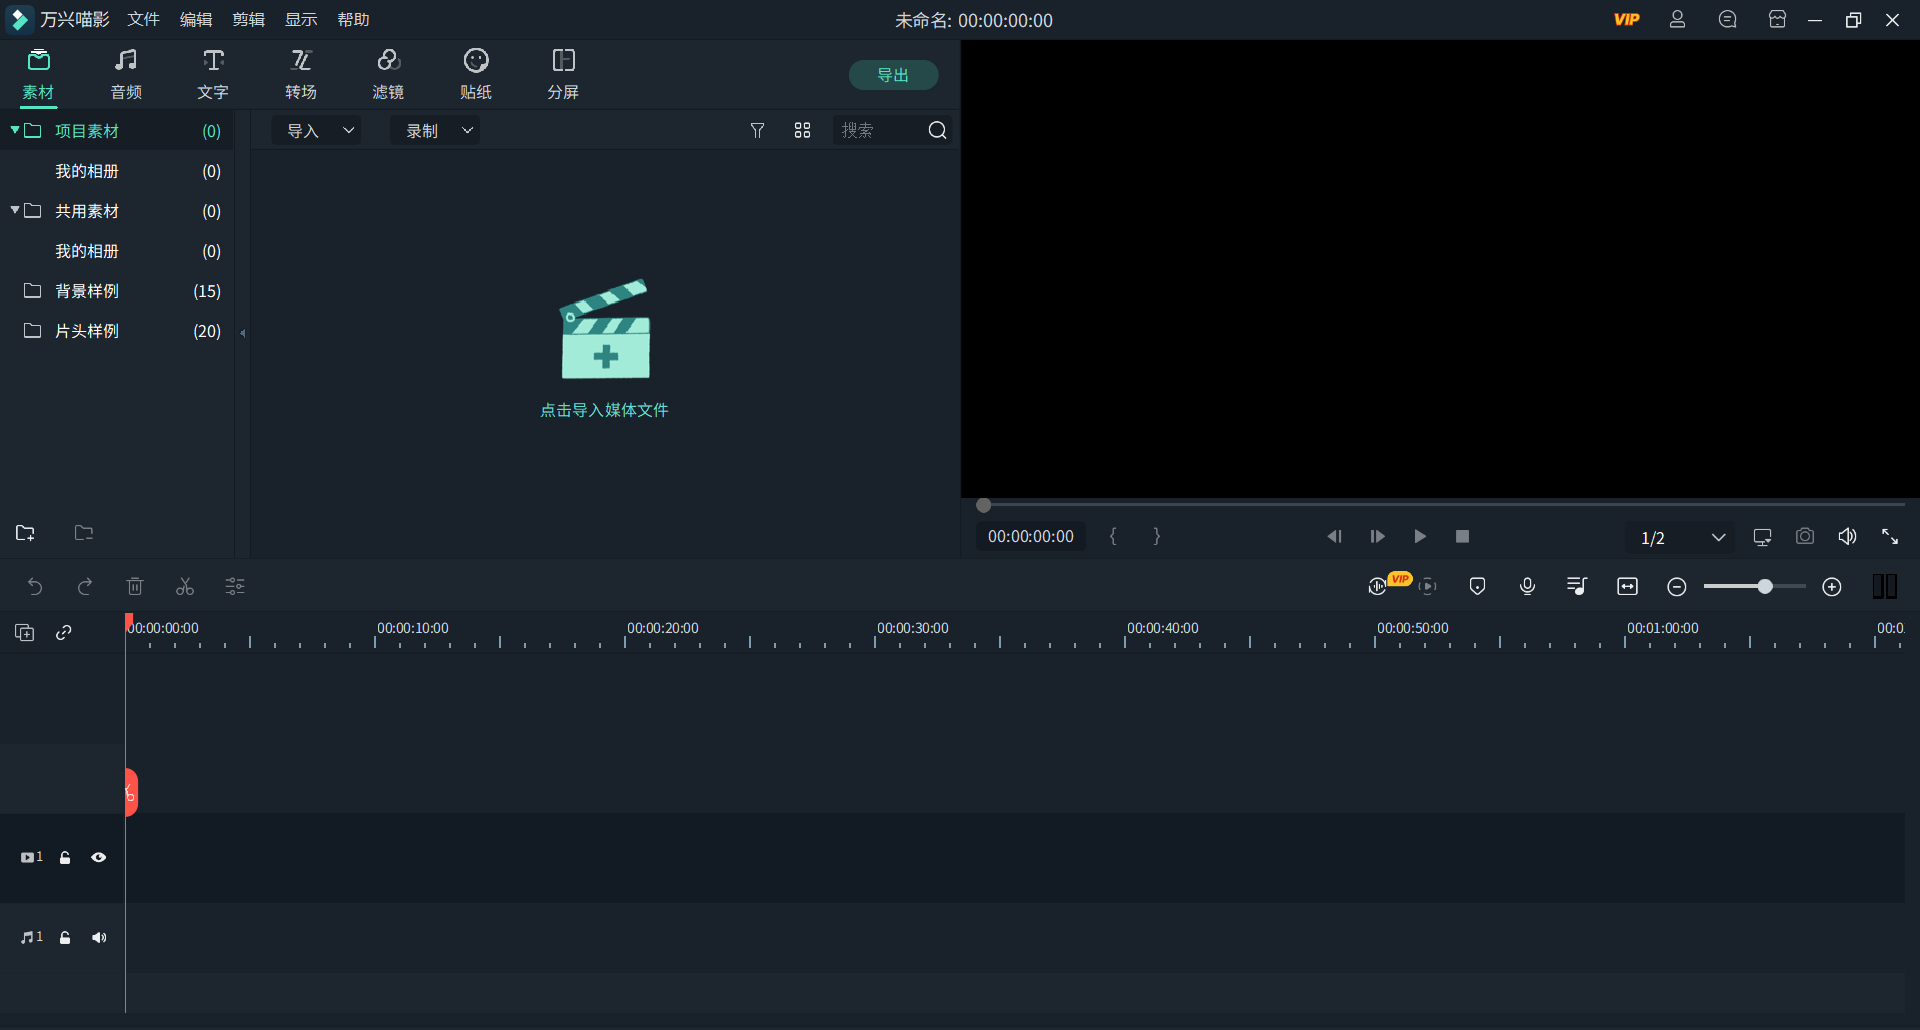Open the 导入 import dropdown
The height and width of the screenshot is (1030, 1920).
coord(318,131)
